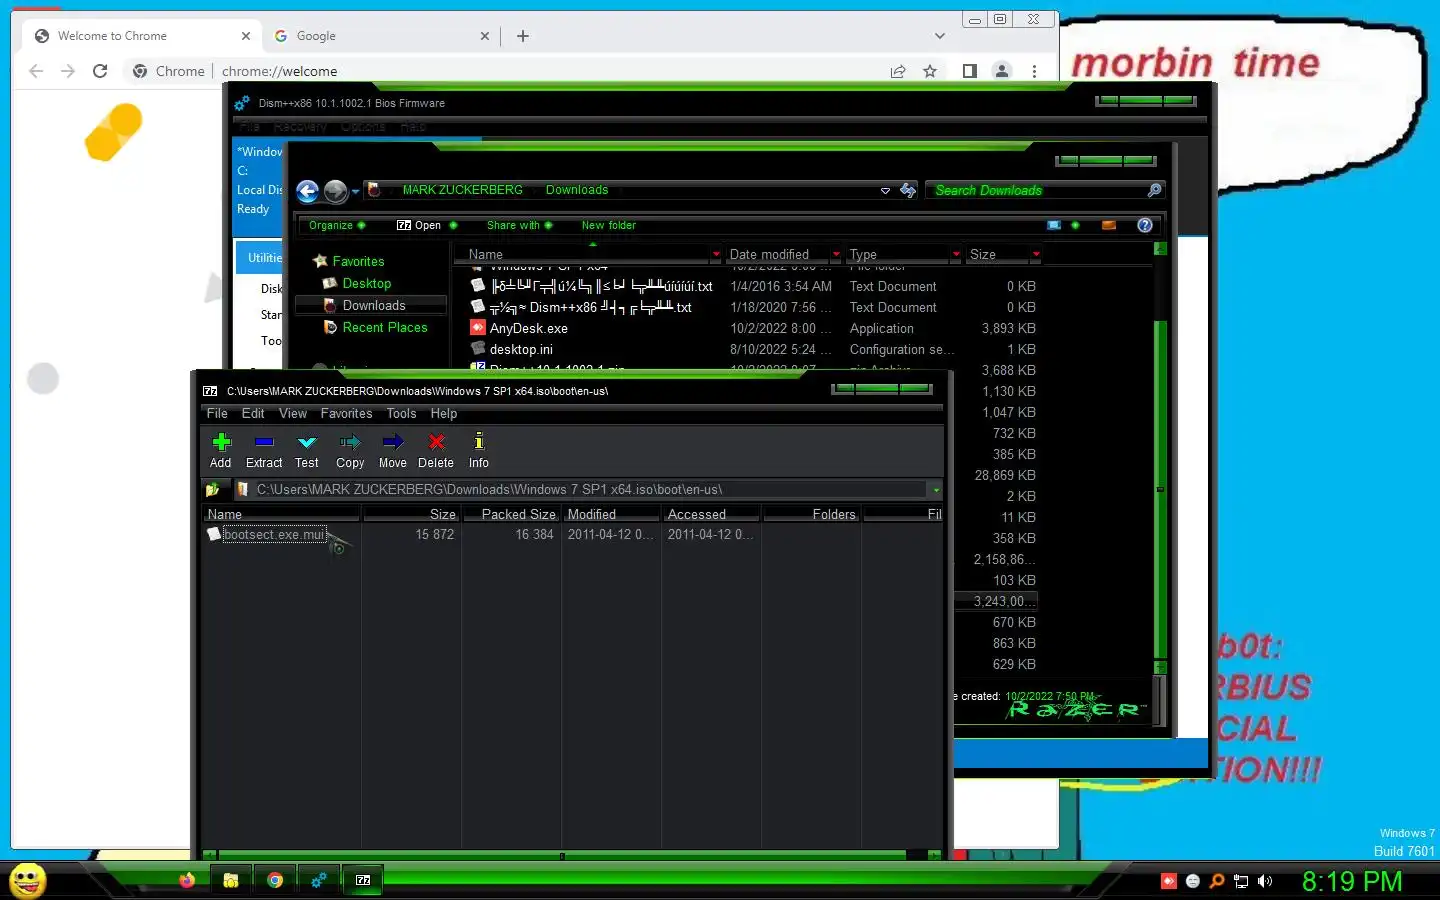Open a new tab in Chrome
The width and height of the screenshot is (1440, 900).
523,36
